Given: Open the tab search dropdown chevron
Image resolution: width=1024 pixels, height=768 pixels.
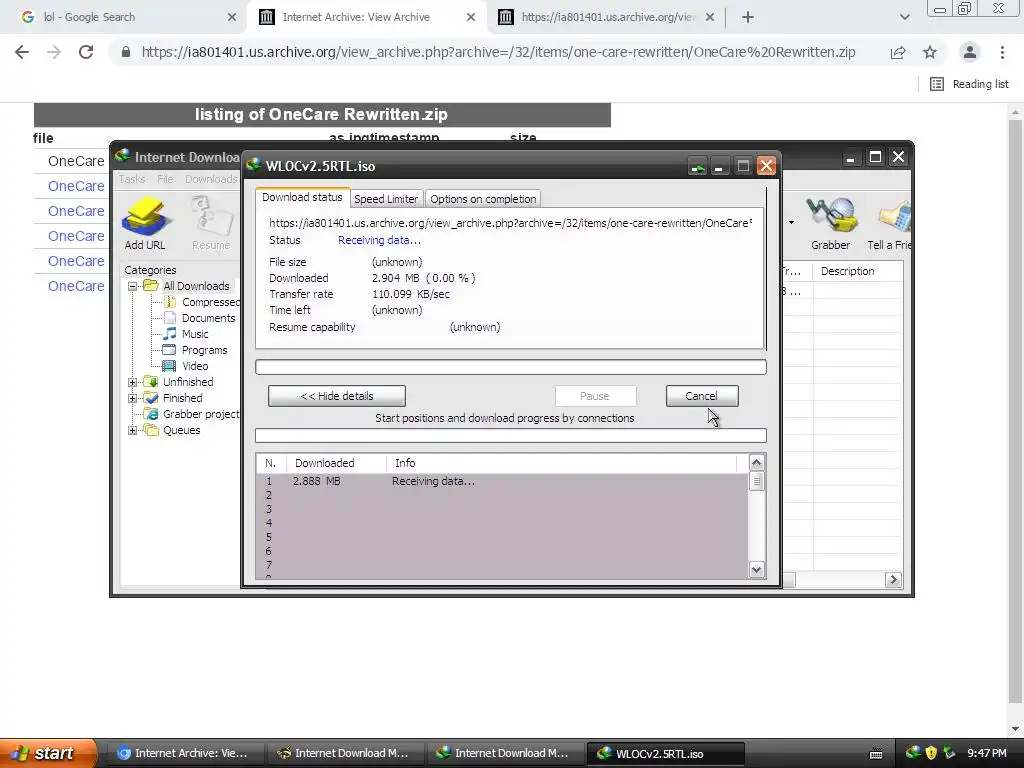Looking at the screenshot, I should click(904, 18).
